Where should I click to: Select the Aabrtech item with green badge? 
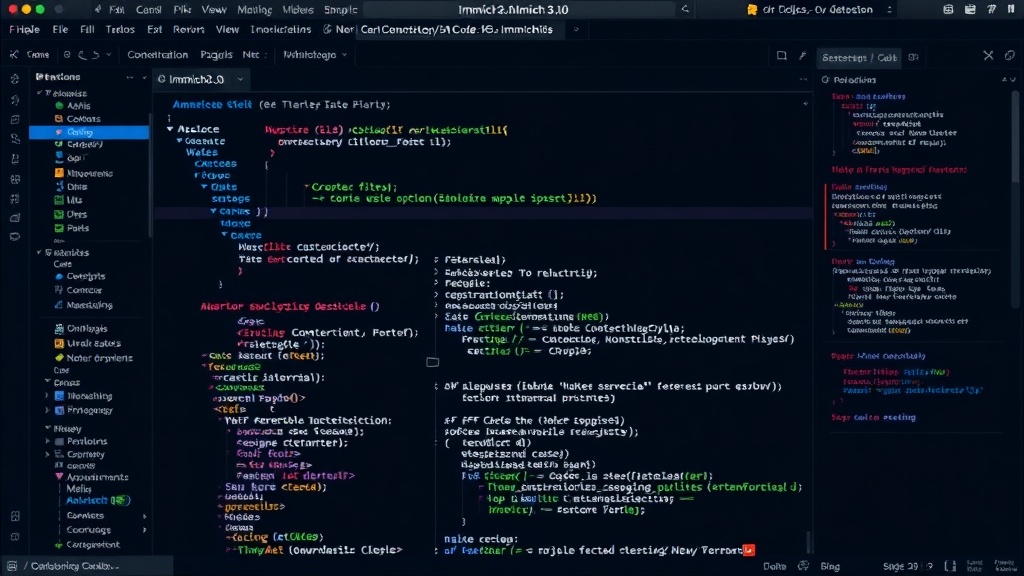98,500
